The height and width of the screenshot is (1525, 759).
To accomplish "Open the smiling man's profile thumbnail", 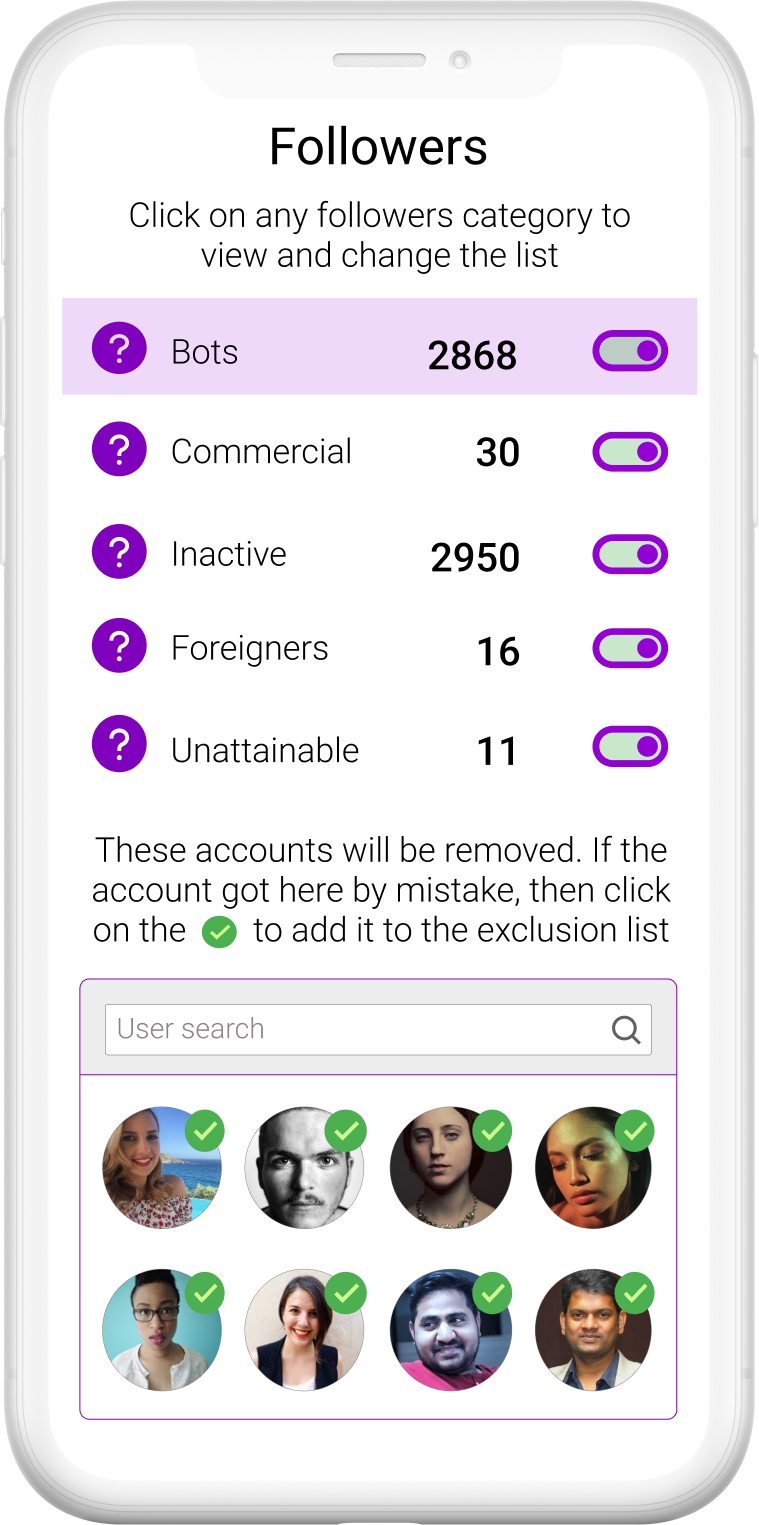I will click(x=451, y=1330).
